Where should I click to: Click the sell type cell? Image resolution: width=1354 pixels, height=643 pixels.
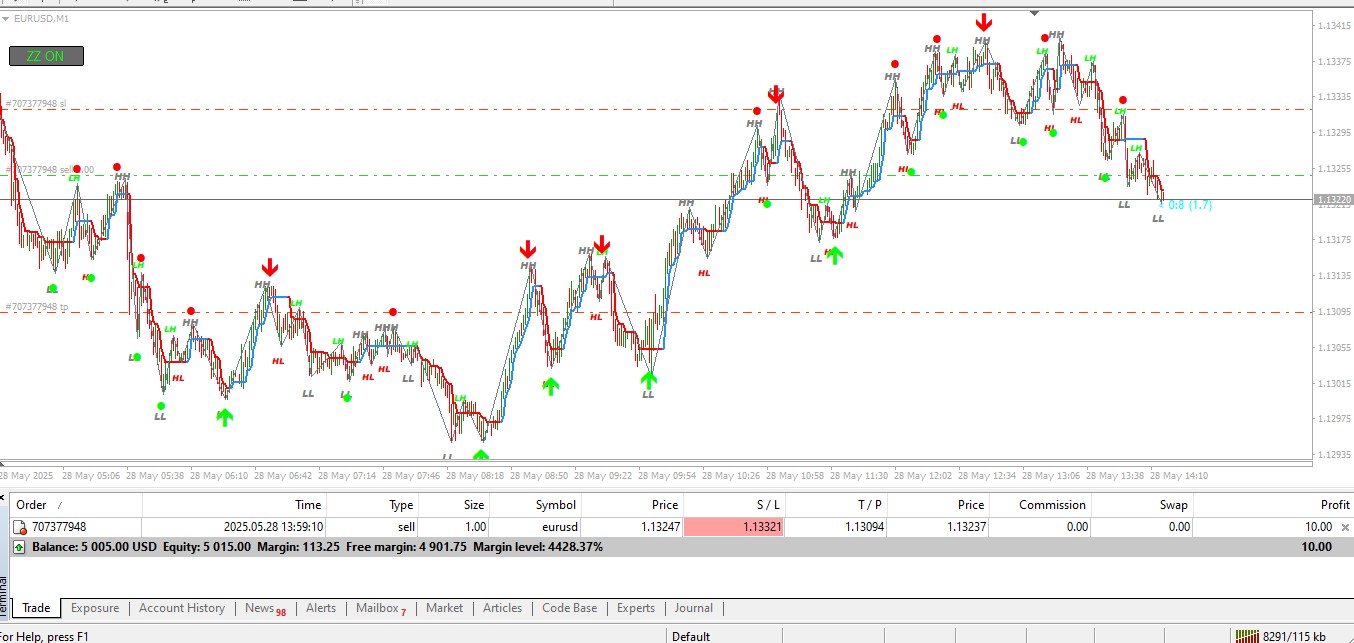click(371, 527)
